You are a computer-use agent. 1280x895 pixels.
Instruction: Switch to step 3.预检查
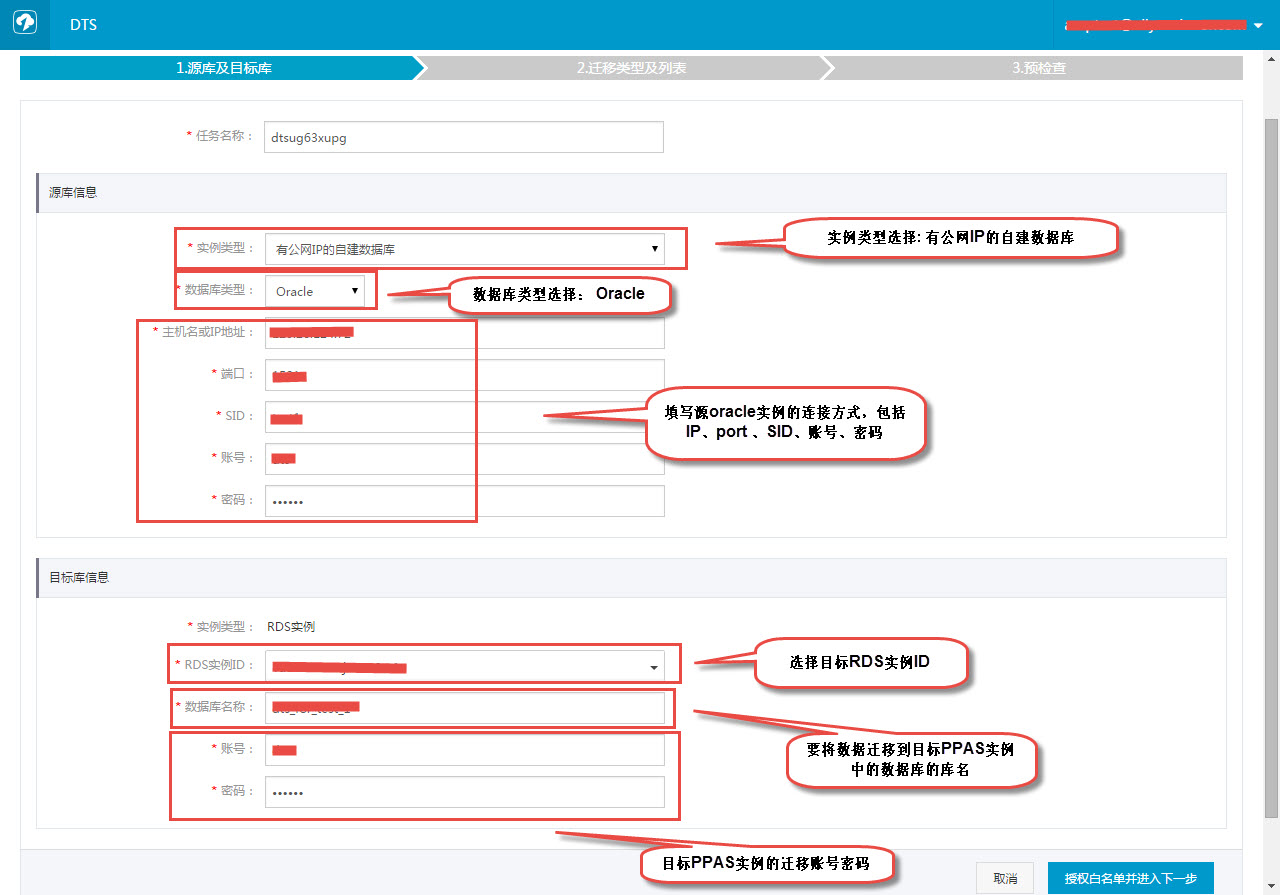(x=1037, y=67)
